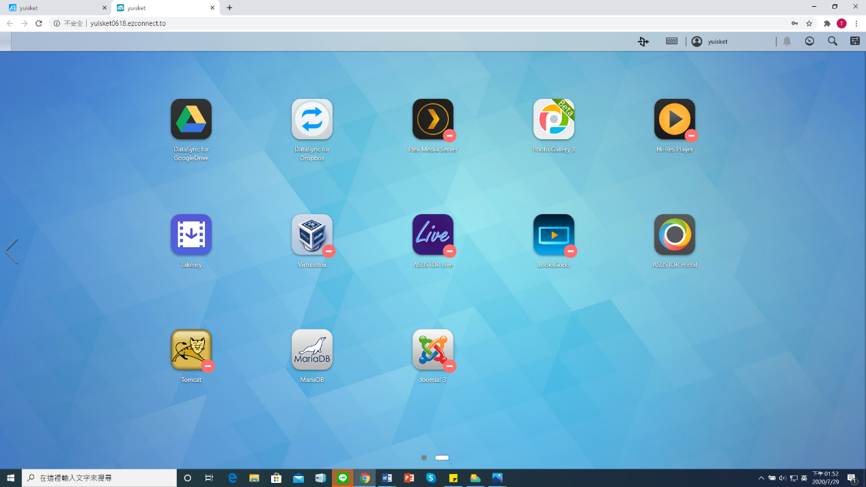Open yuisket user account menu
Screen dimensions: 866x487
click(x=710, y=41)
